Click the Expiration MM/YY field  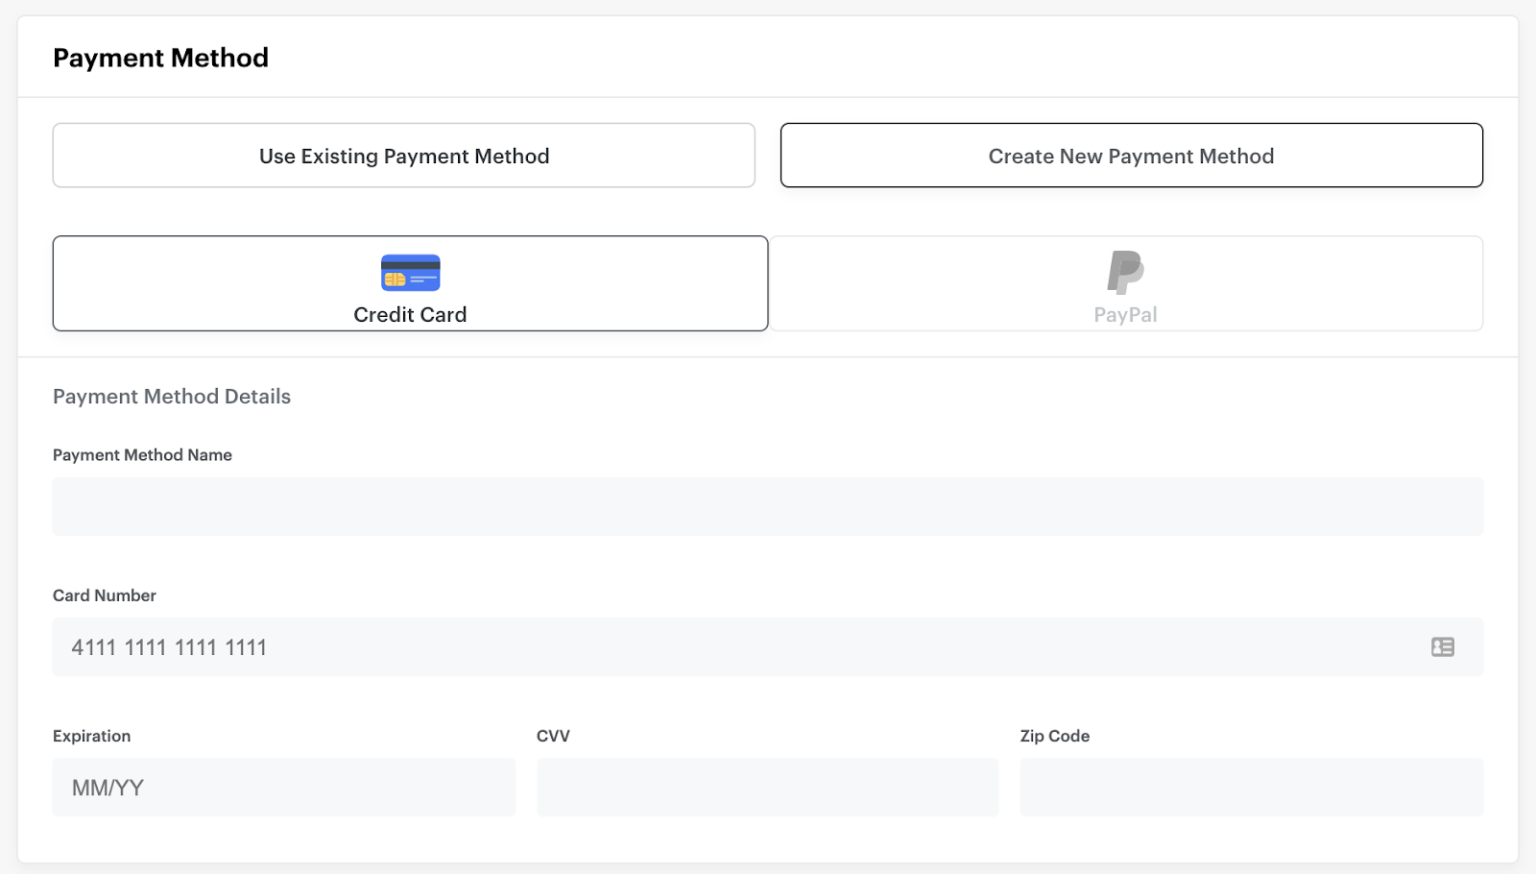tap(283, 787)
